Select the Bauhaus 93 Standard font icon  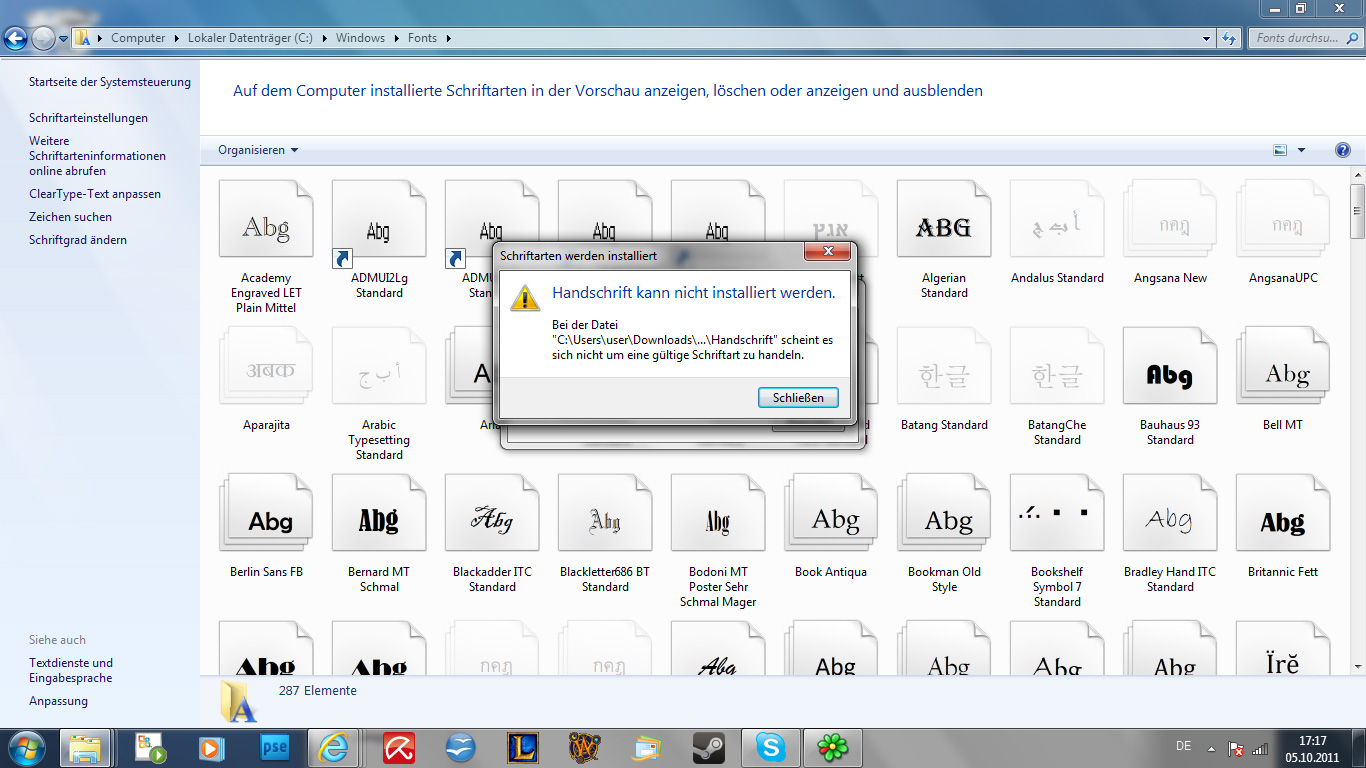tap(1170, 375)
